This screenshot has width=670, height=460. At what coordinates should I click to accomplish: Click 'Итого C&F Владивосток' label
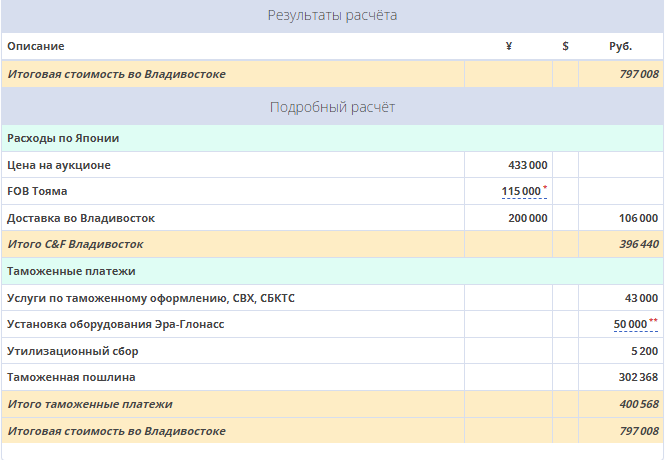point(76,244)
